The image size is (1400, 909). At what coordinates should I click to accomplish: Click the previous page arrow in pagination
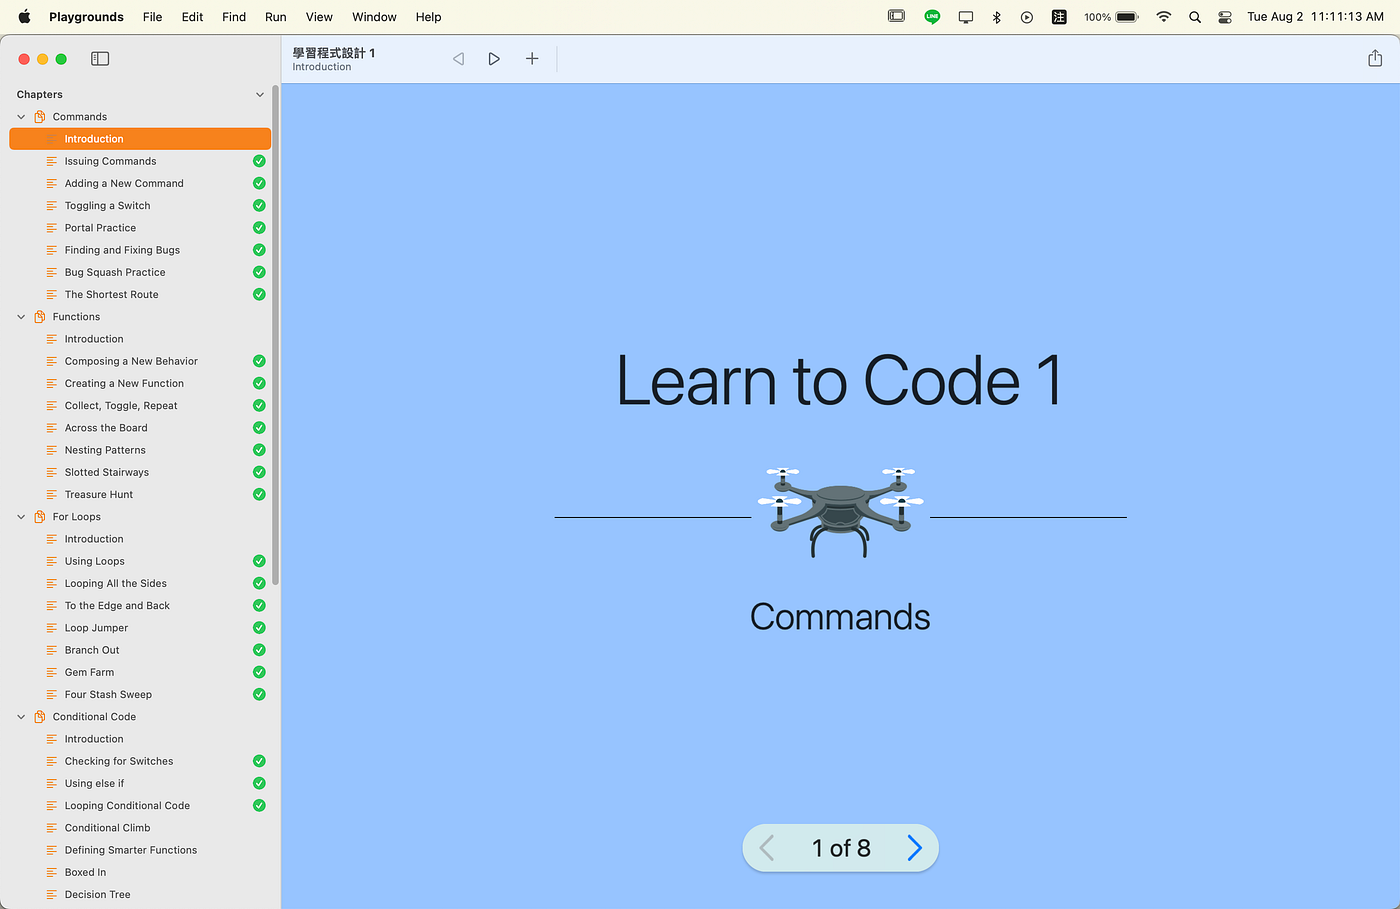pyautogui.click(x=766, y=847)
